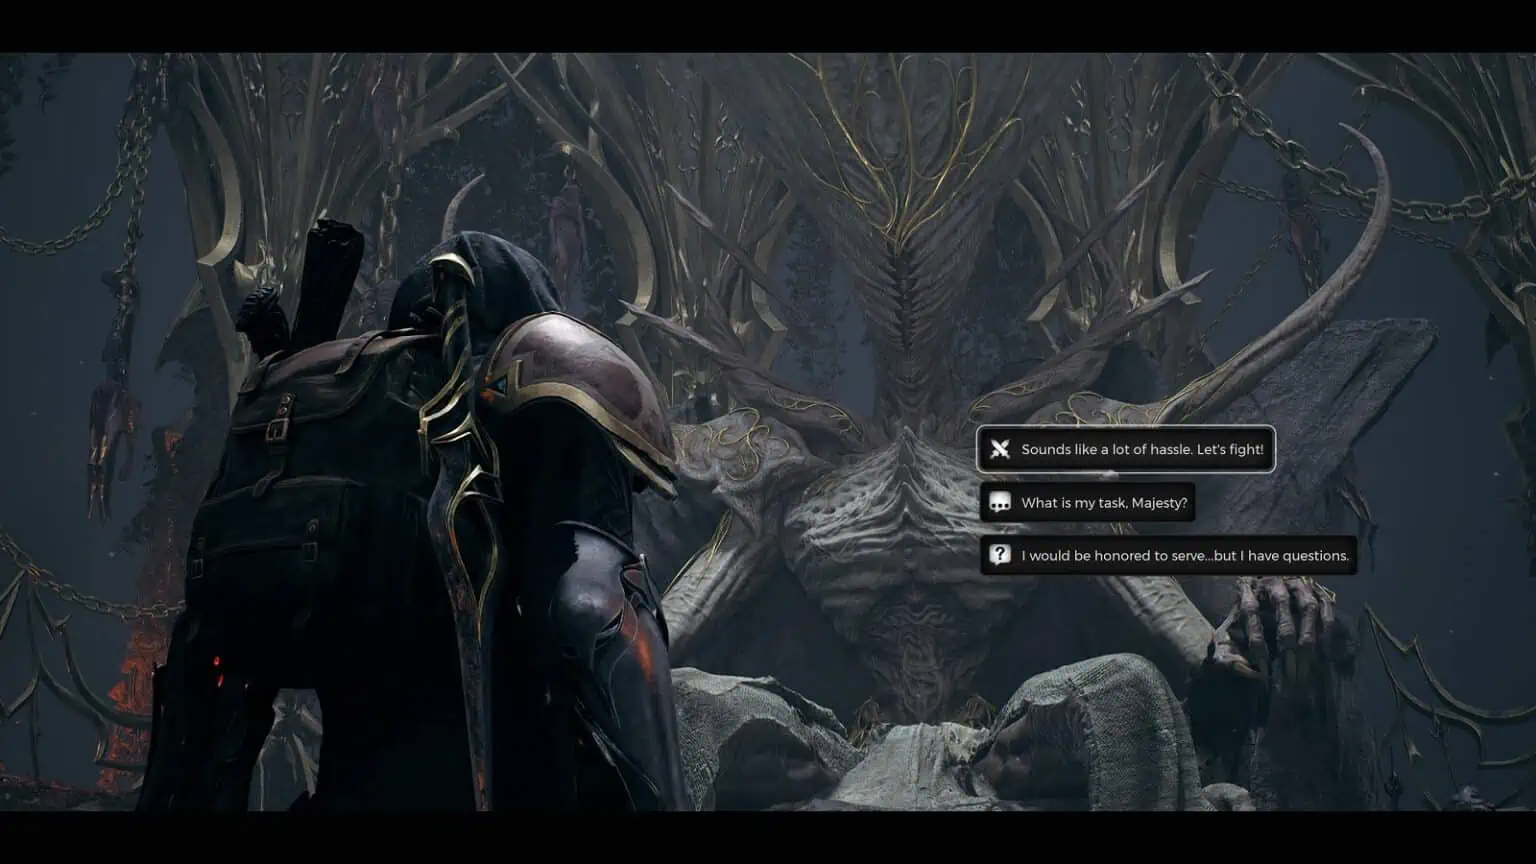The height and width of the screenshot is (864, 1536).
Task: Click the crossed swords fight icon
Action: tap(1000, 449)
